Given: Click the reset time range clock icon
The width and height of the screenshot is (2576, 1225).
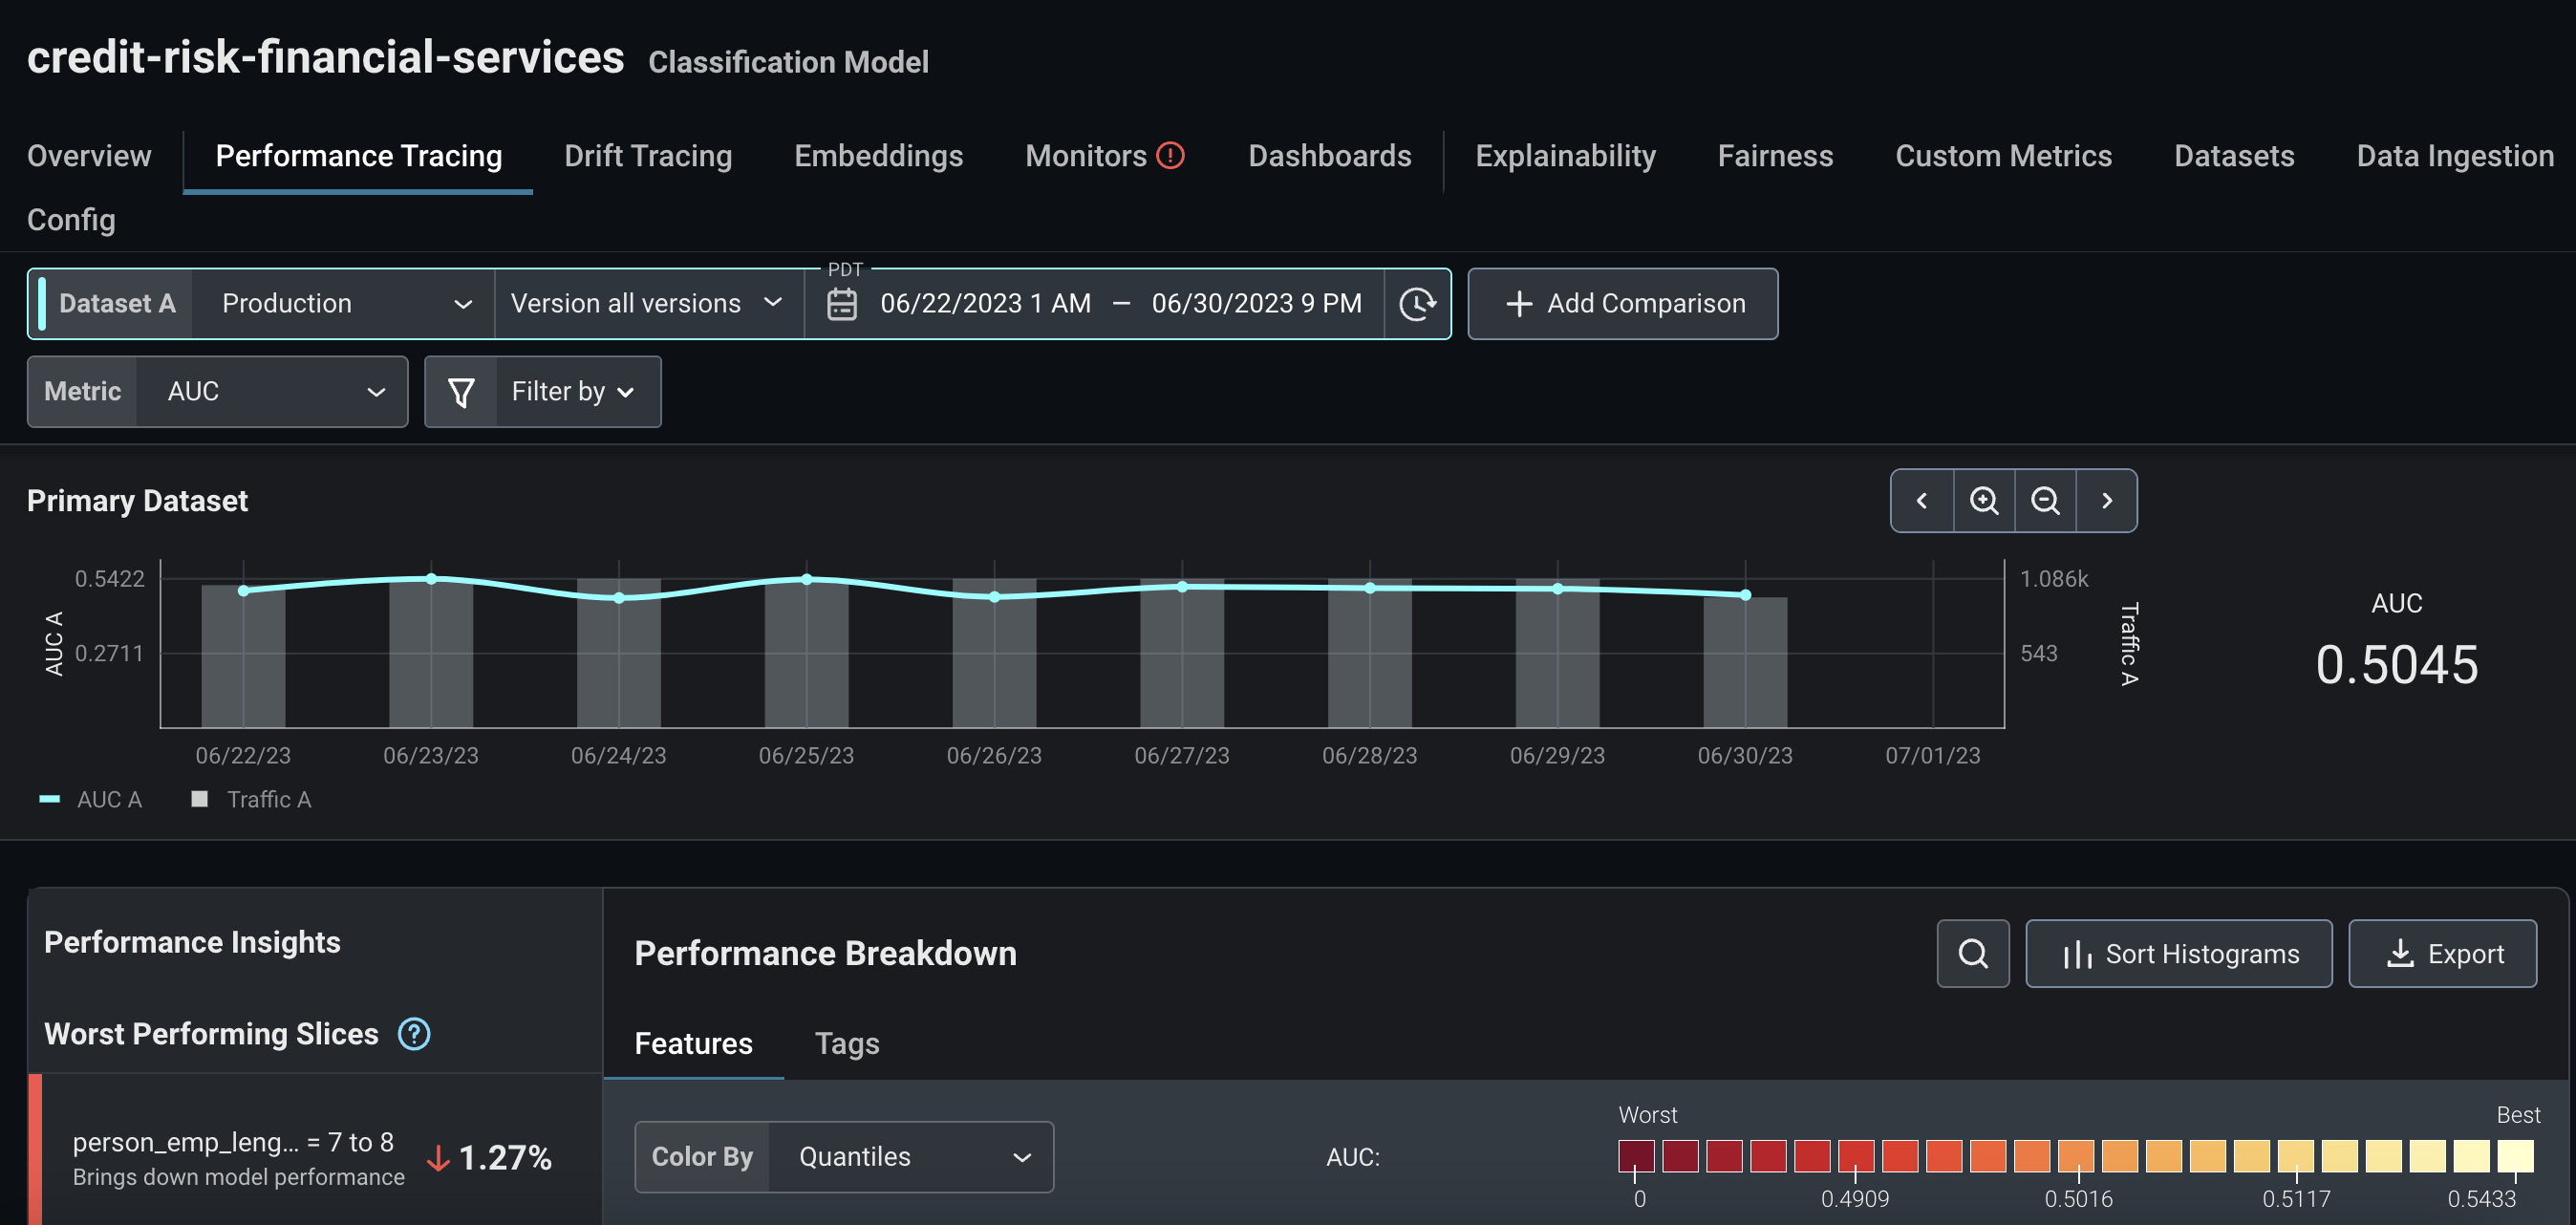Looking at the screenshot, I should tap(1417, 303).
